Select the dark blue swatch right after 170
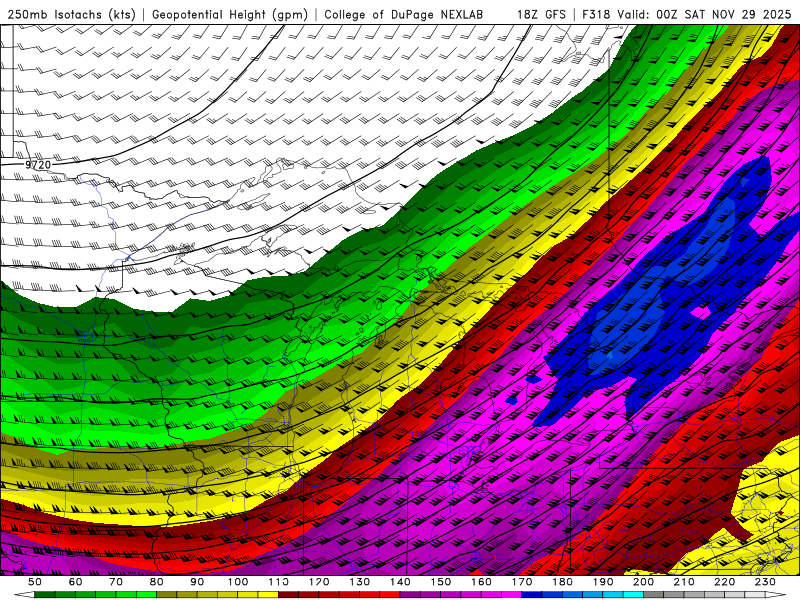The width and height of the screenshot is (800, 600). coord(532,595)
